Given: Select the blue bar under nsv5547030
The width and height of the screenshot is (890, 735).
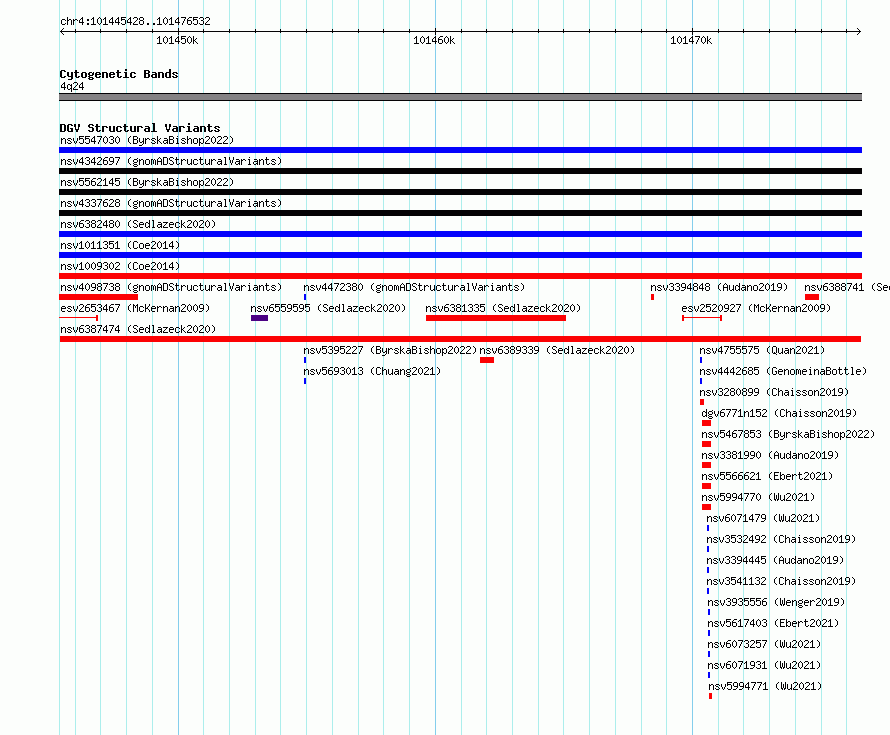Looking at the screenshot, I should click(x=460, y=150).
